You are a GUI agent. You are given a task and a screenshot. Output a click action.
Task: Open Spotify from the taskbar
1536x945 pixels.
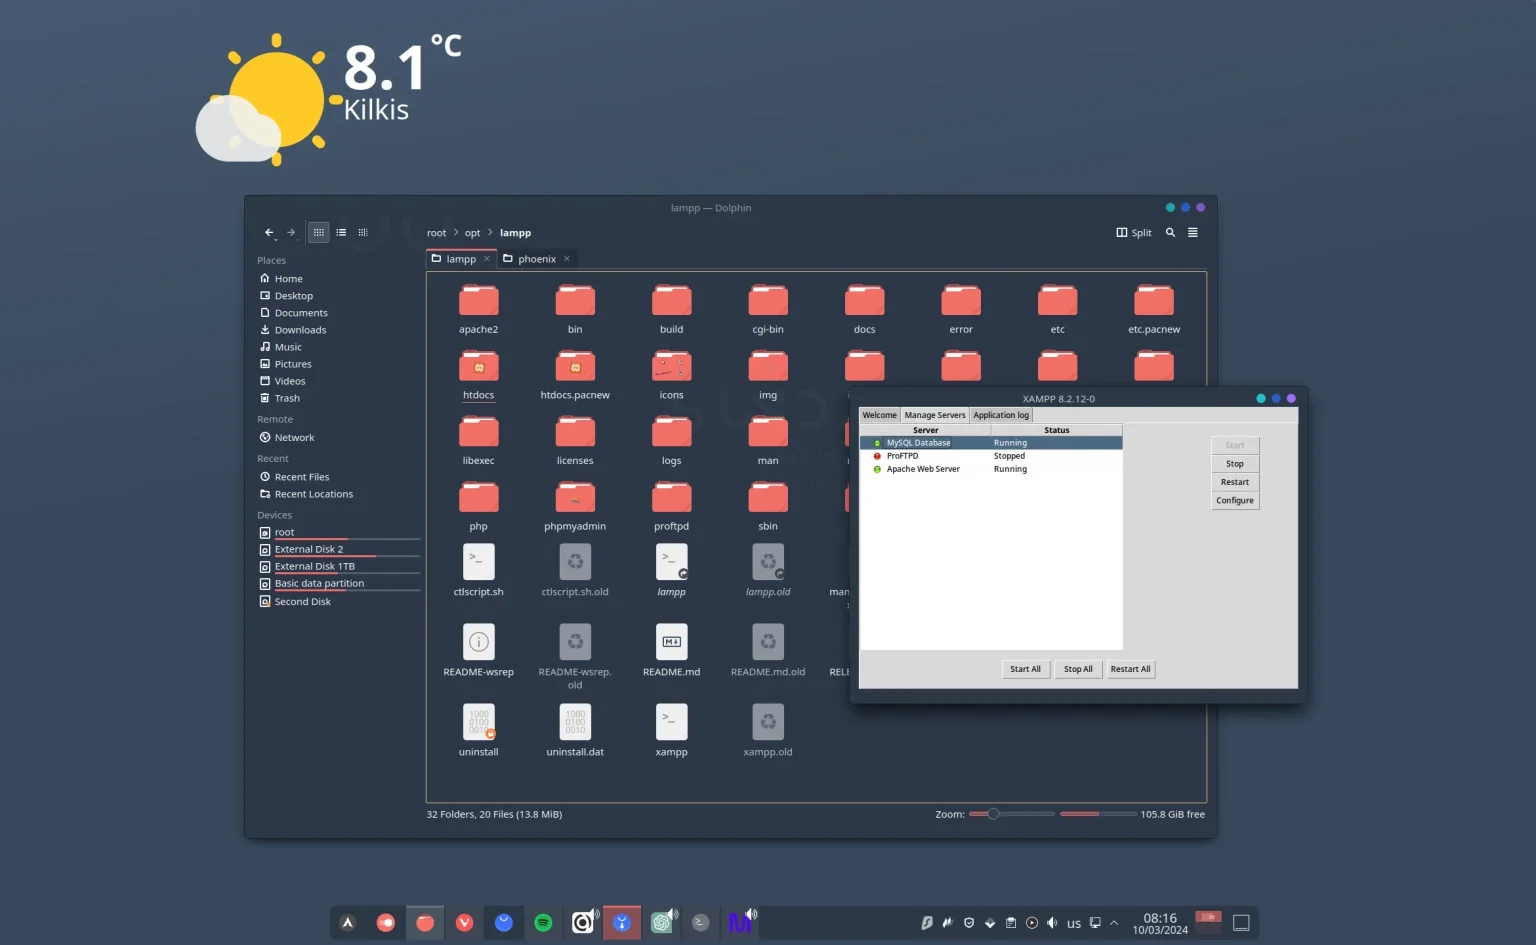click(x=543, y=923)
